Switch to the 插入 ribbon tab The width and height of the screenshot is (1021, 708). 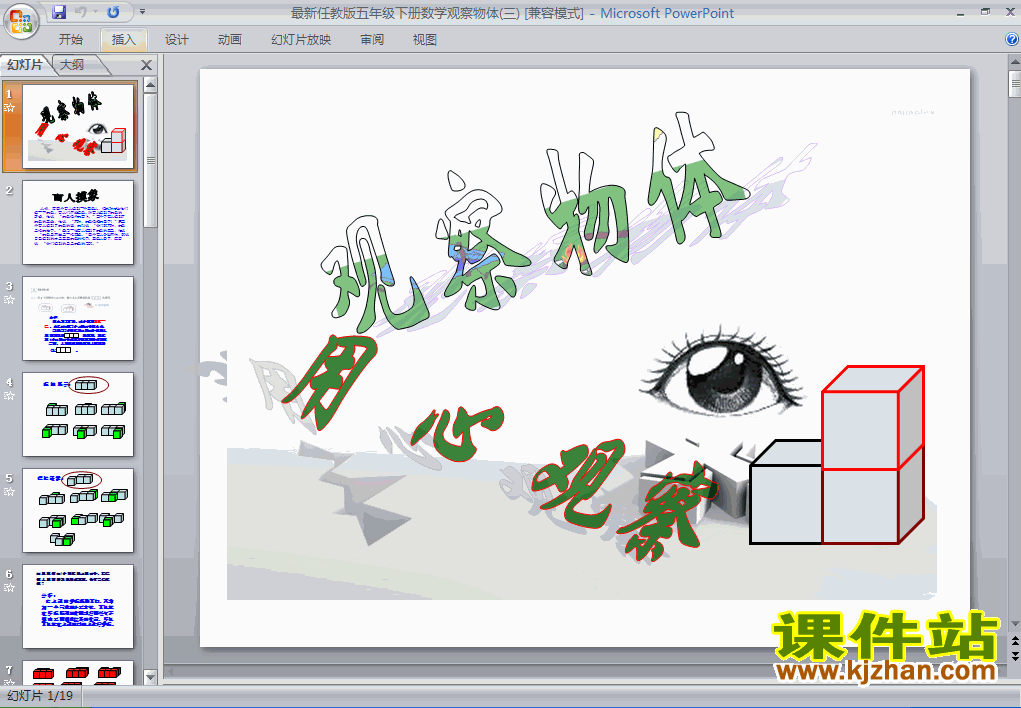coord(124,40)
